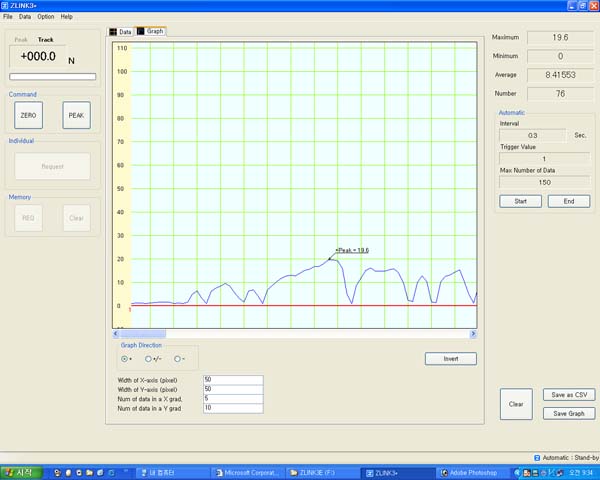Click the graph's horizontal scrollbar right arrow
Viewport: 600px width, 480px height.
[473, 333]
